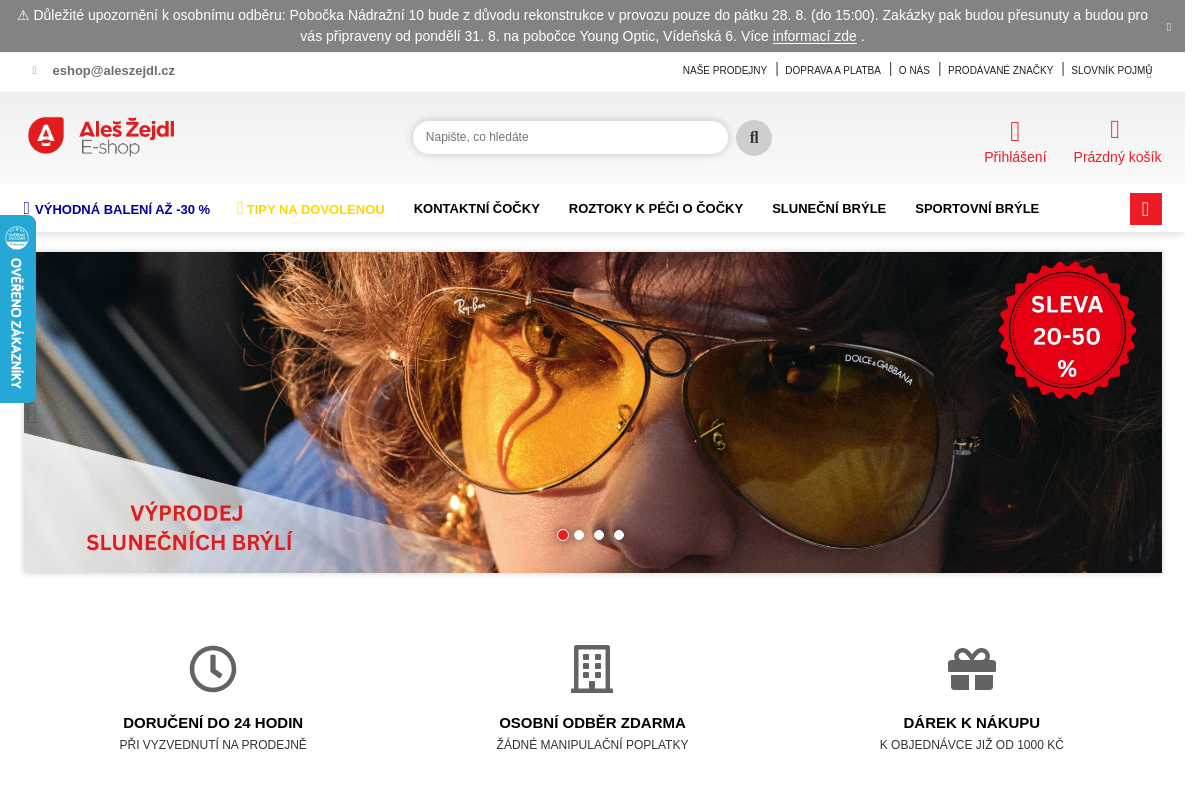Open Tipy na dovolenou menu

pyautogui.click(x=311, y=209)
